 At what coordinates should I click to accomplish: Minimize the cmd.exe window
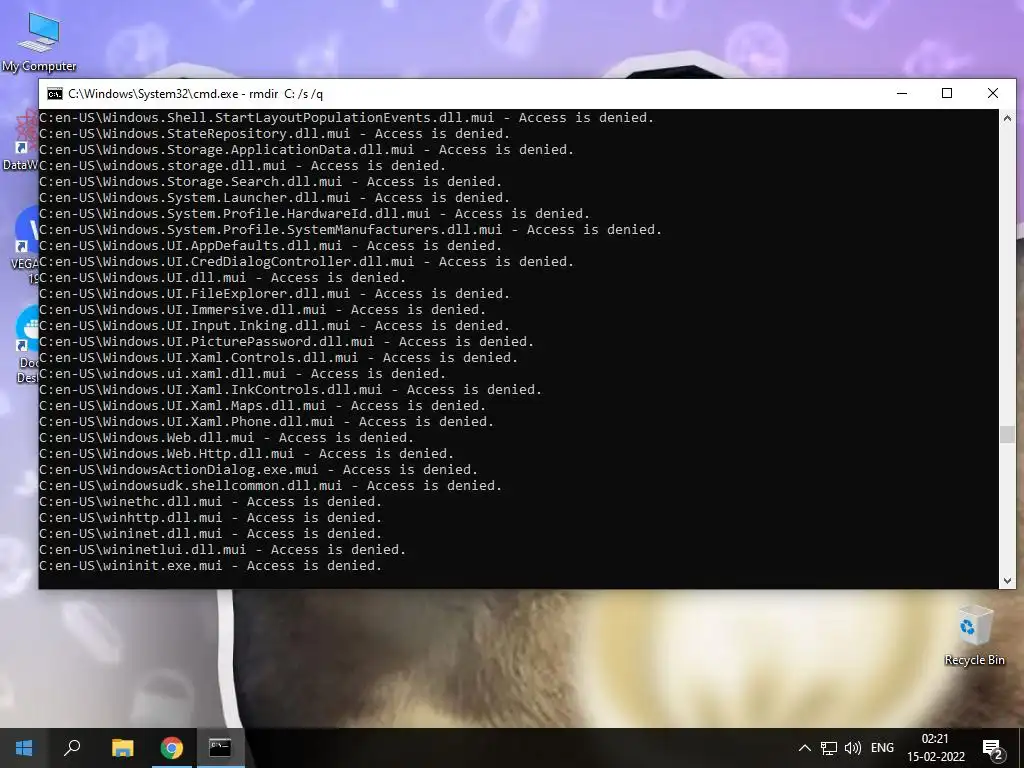tap(902, 93)
